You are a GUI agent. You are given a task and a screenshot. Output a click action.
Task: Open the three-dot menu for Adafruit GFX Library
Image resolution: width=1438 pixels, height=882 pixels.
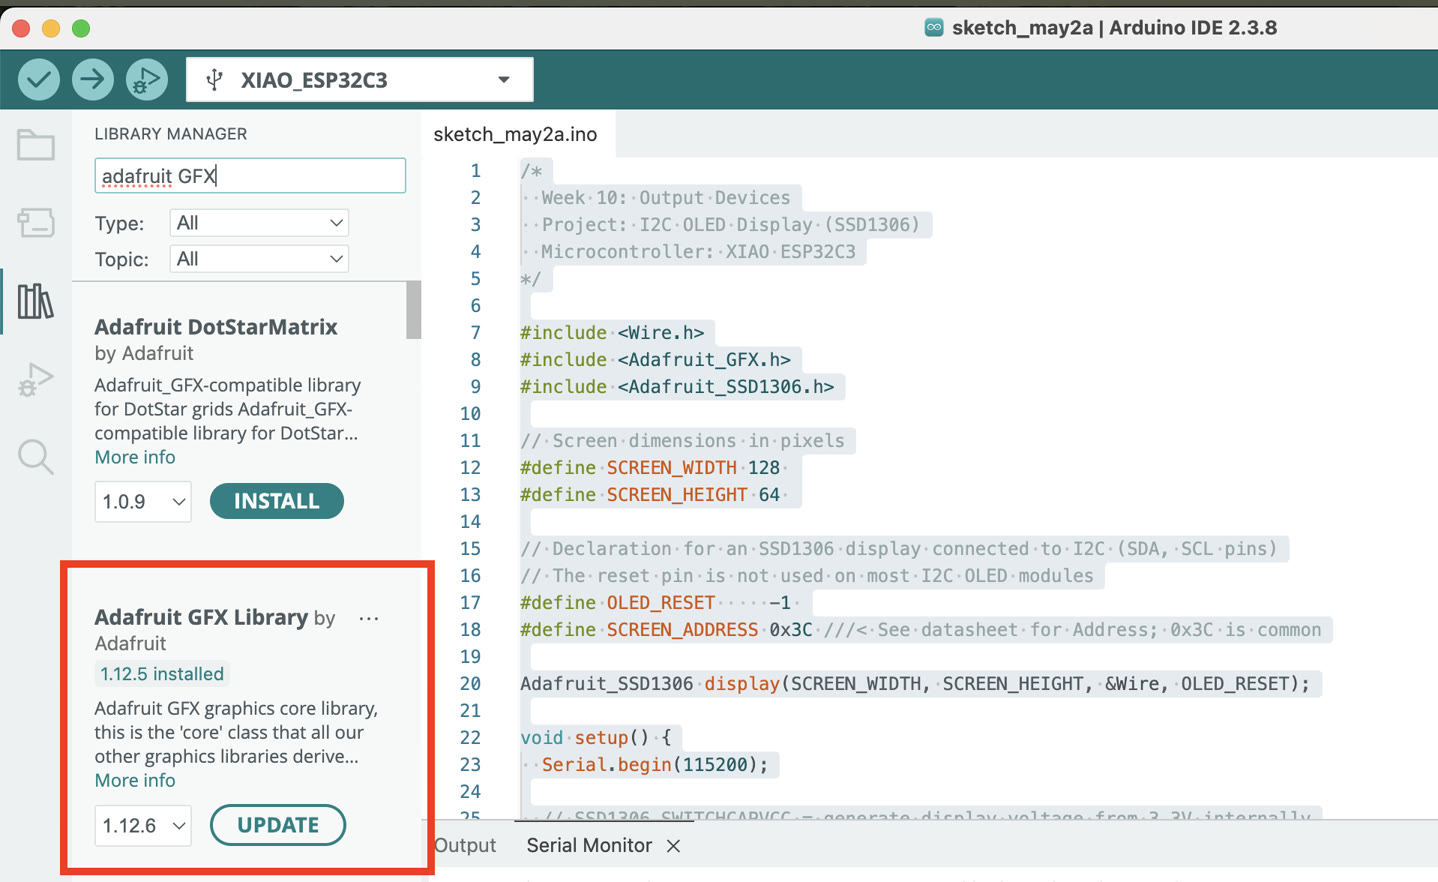pyautogui.click(x=369, y=618)
